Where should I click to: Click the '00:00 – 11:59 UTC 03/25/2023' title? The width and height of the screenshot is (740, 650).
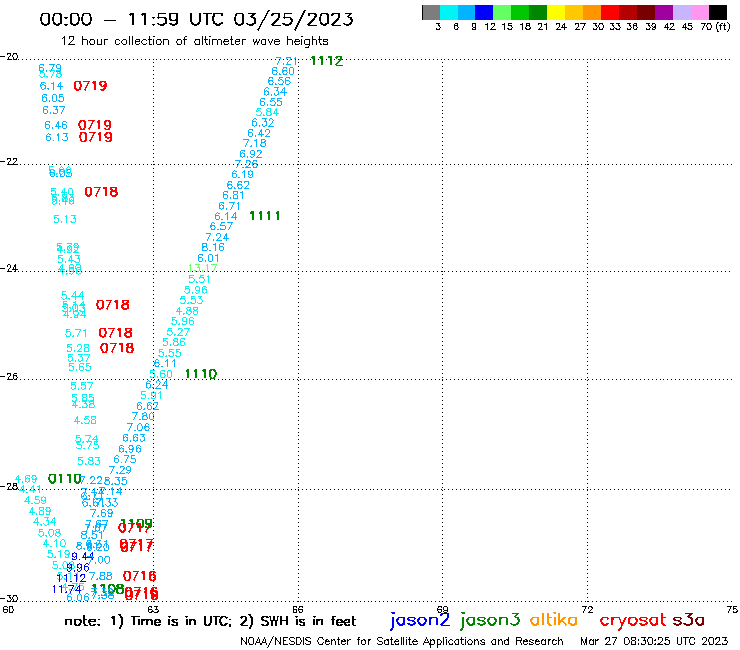pos(196,19)
